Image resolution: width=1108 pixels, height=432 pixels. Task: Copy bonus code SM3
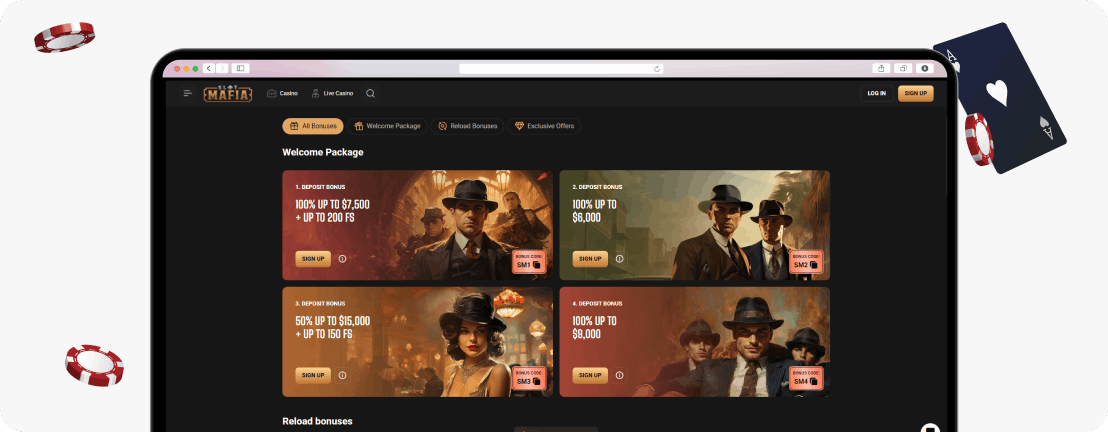(x=536, y=382)
